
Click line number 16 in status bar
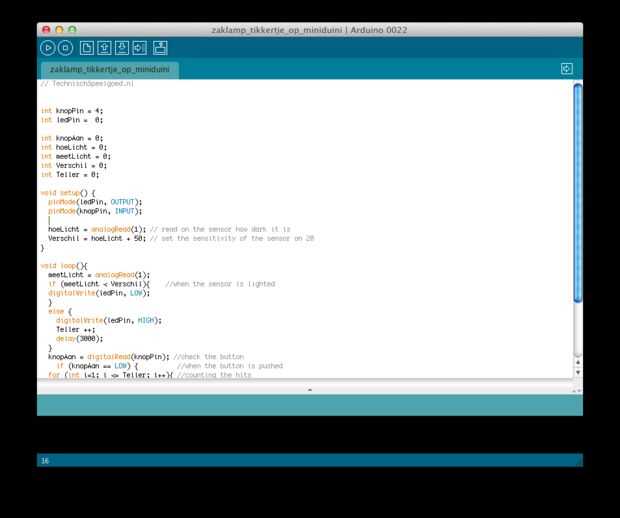point(45,461)
